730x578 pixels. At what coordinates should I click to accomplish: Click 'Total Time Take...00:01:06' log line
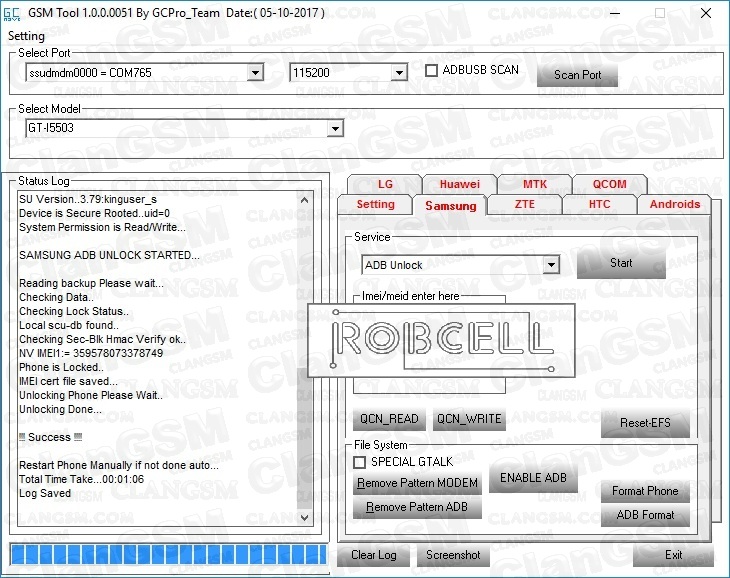click(81, 479)
